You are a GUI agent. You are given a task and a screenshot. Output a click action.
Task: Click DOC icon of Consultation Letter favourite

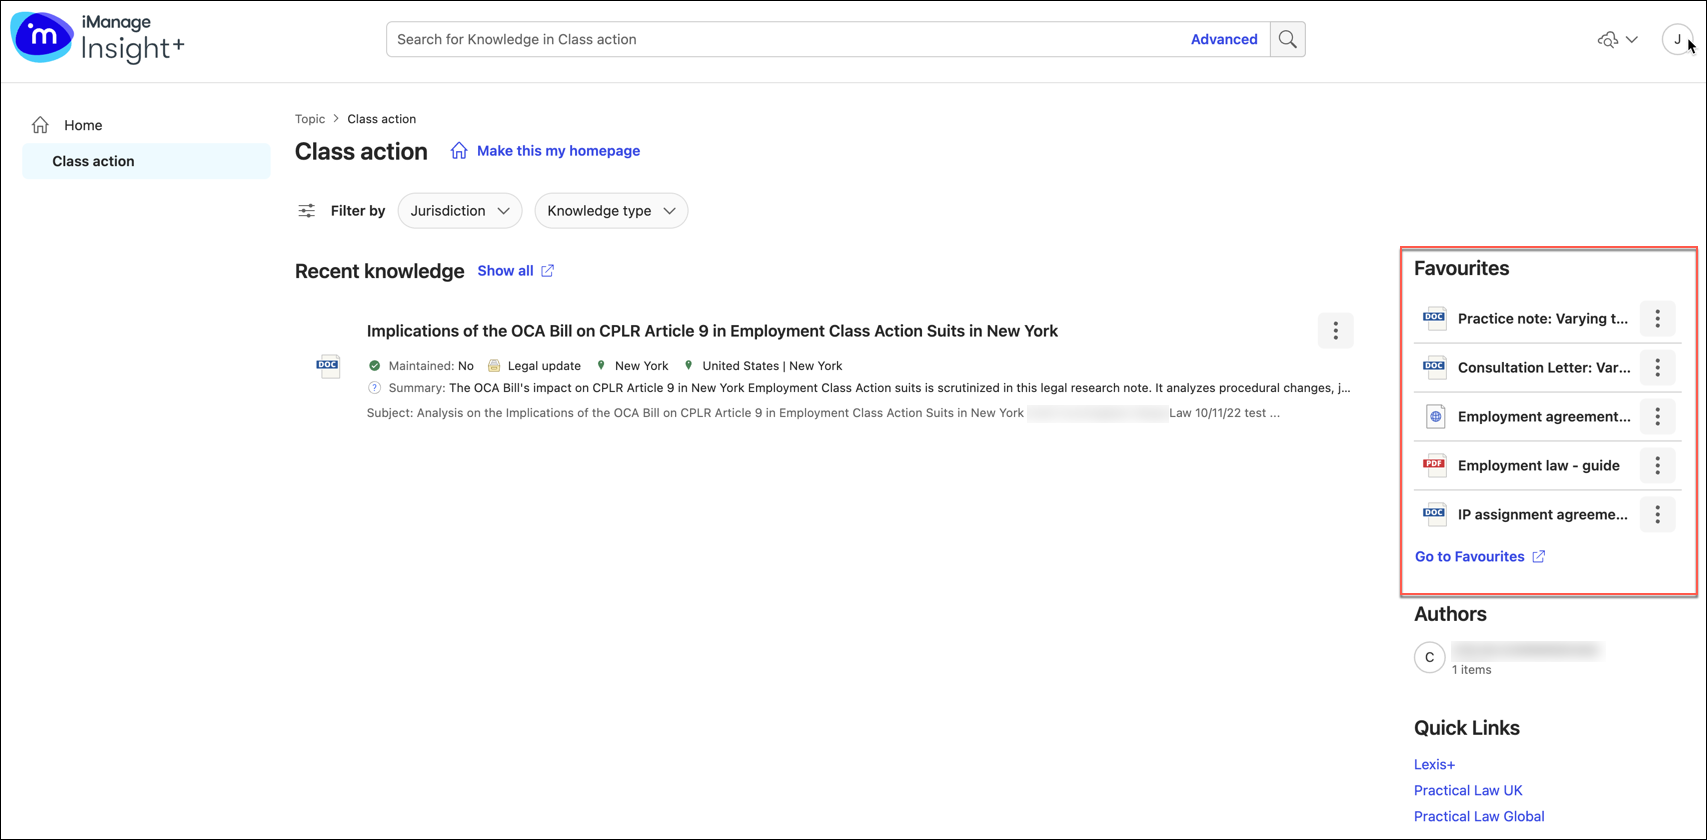coord(1434,368)
